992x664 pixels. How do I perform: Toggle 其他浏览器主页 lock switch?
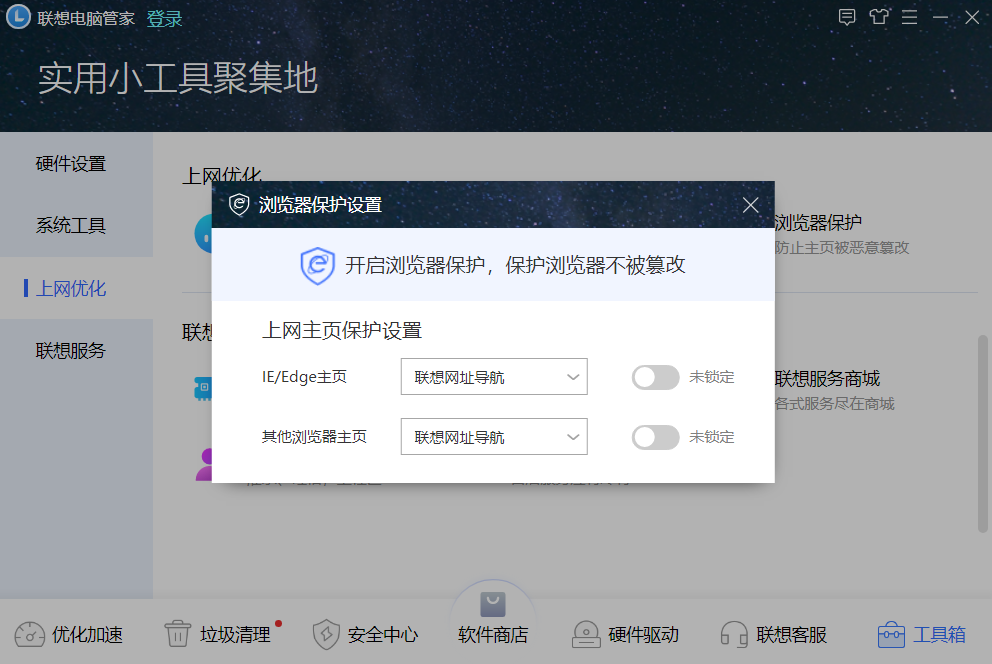point(655,438)
